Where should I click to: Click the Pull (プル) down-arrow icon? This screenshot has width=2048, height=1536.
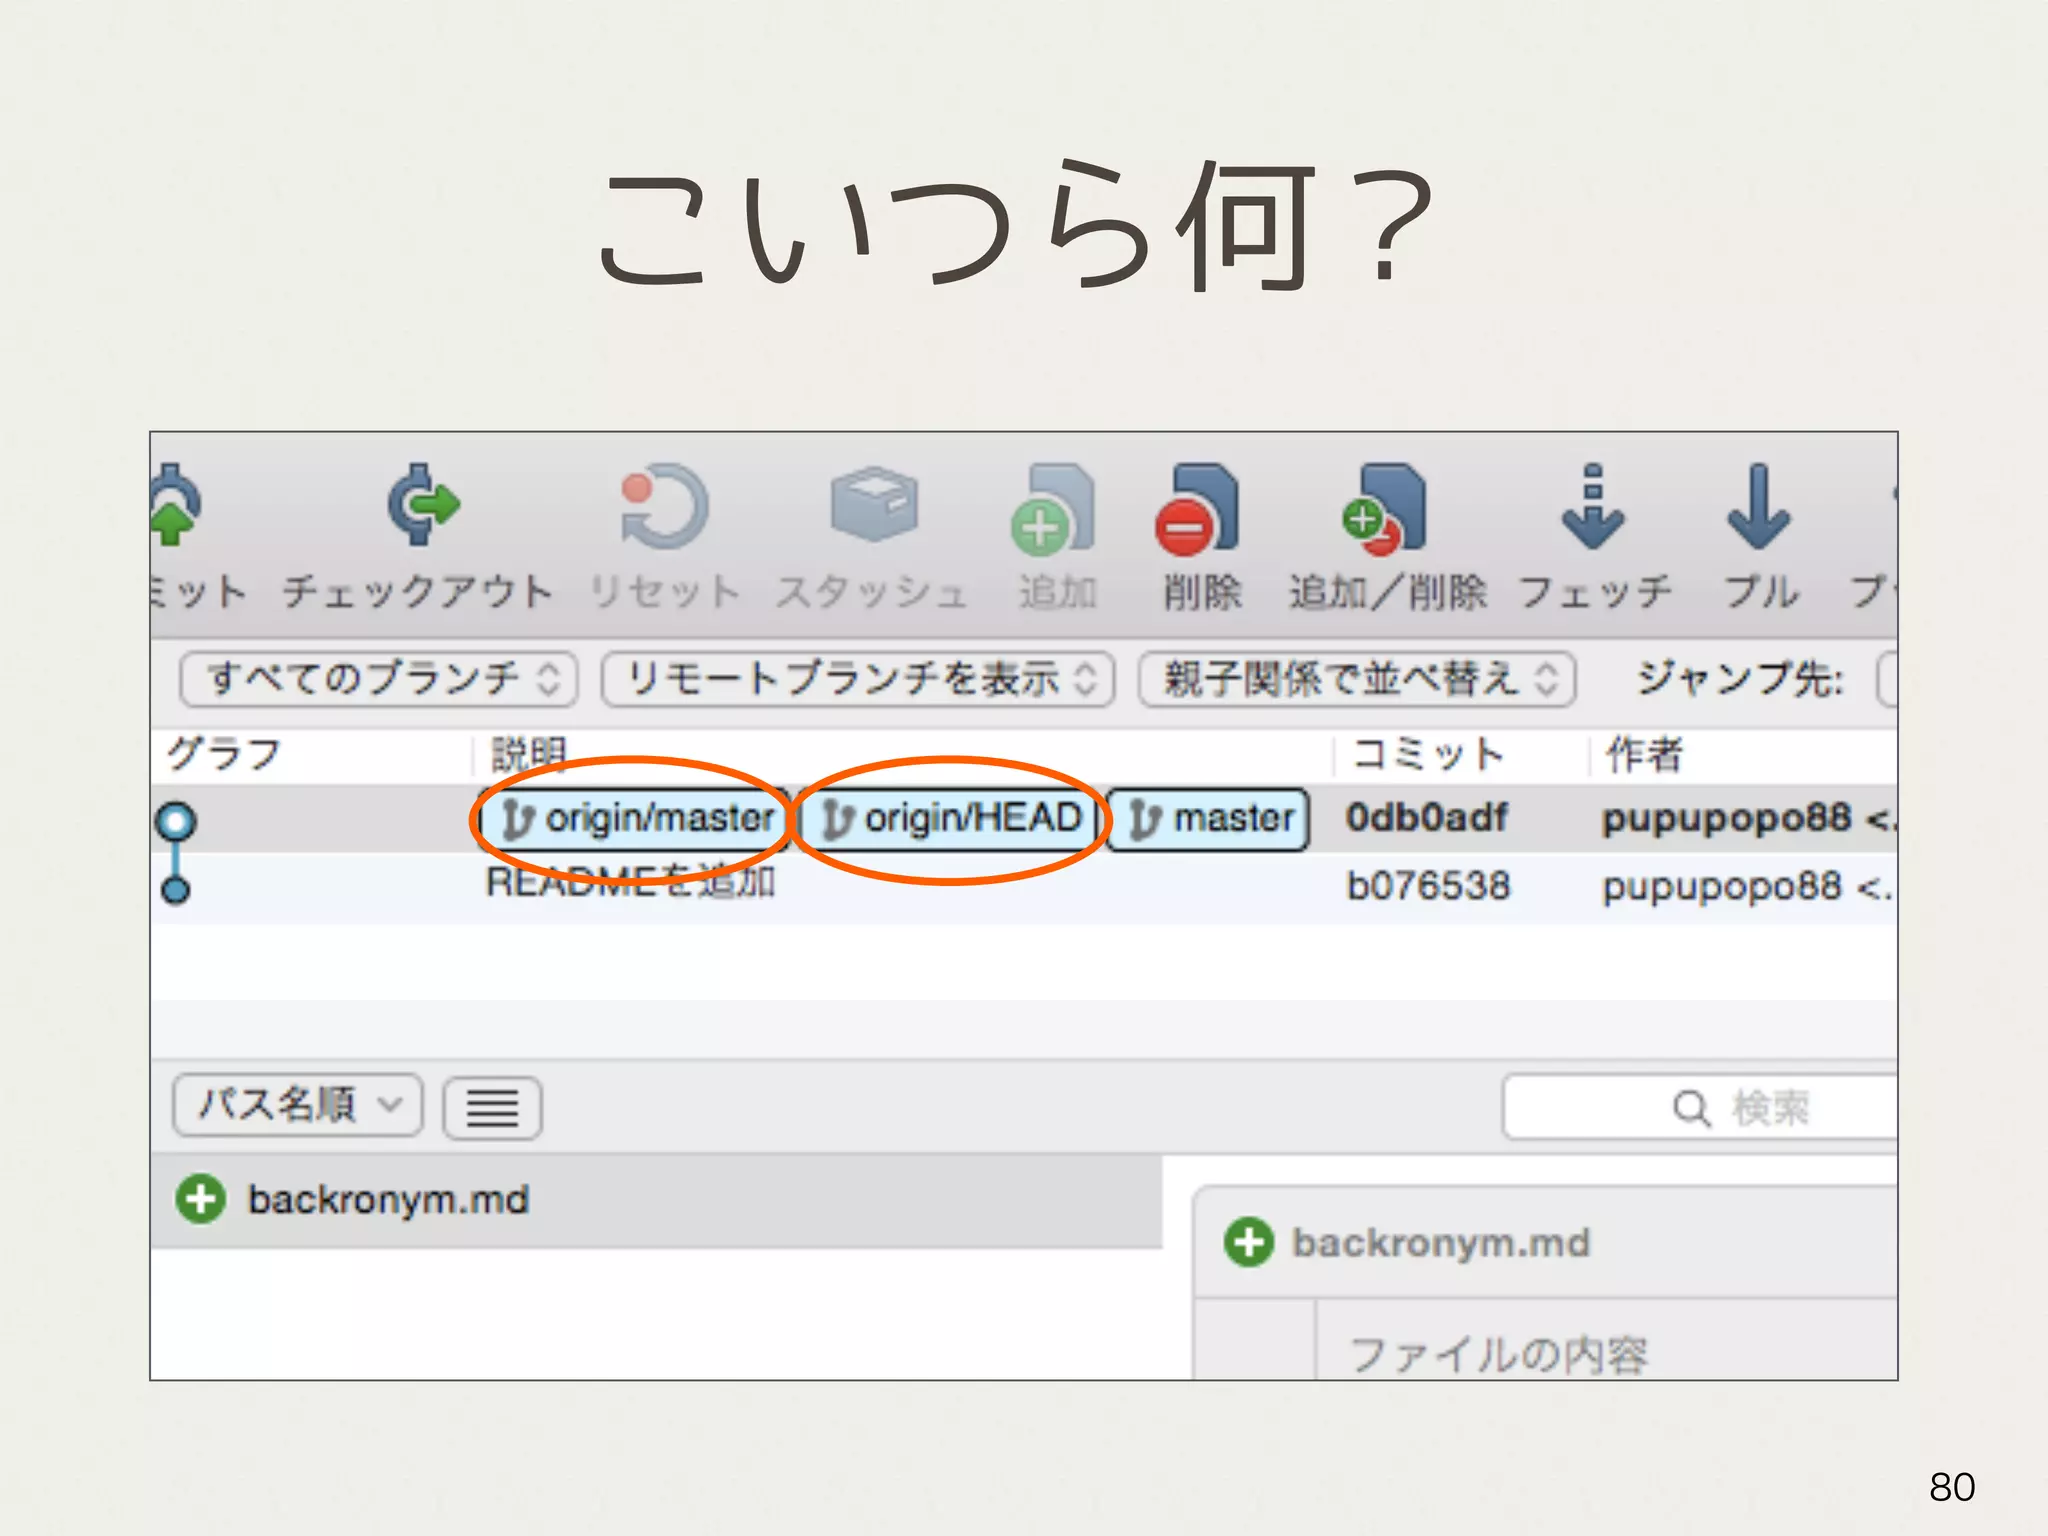click(x=1757, y=508)
